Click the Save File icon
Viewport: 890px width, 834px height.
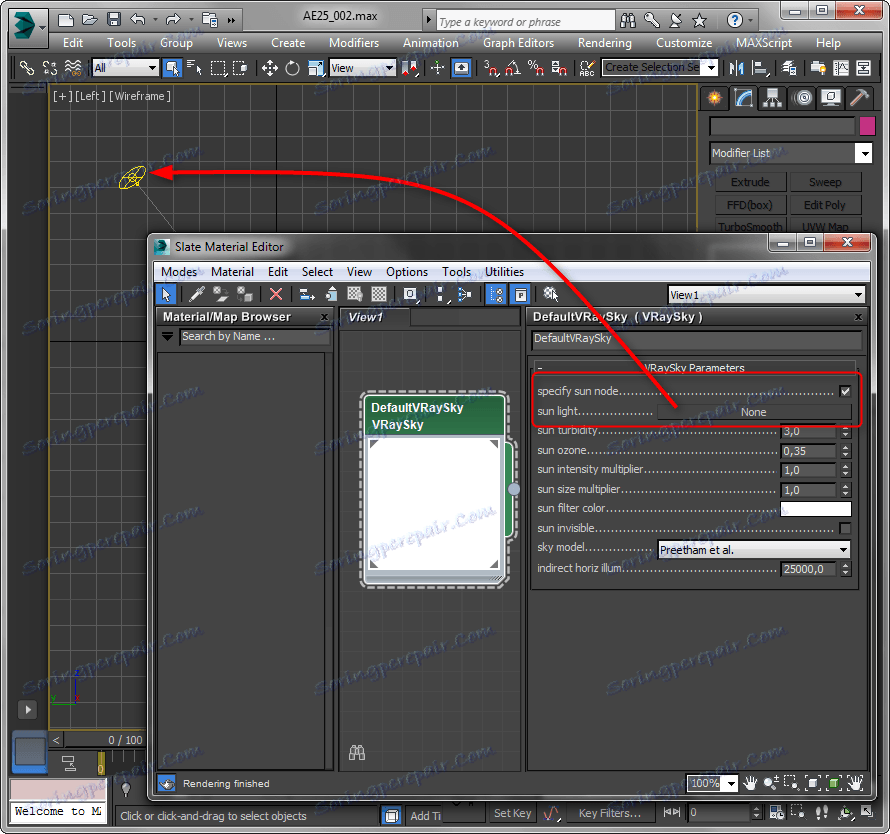(x=114, y=20)
